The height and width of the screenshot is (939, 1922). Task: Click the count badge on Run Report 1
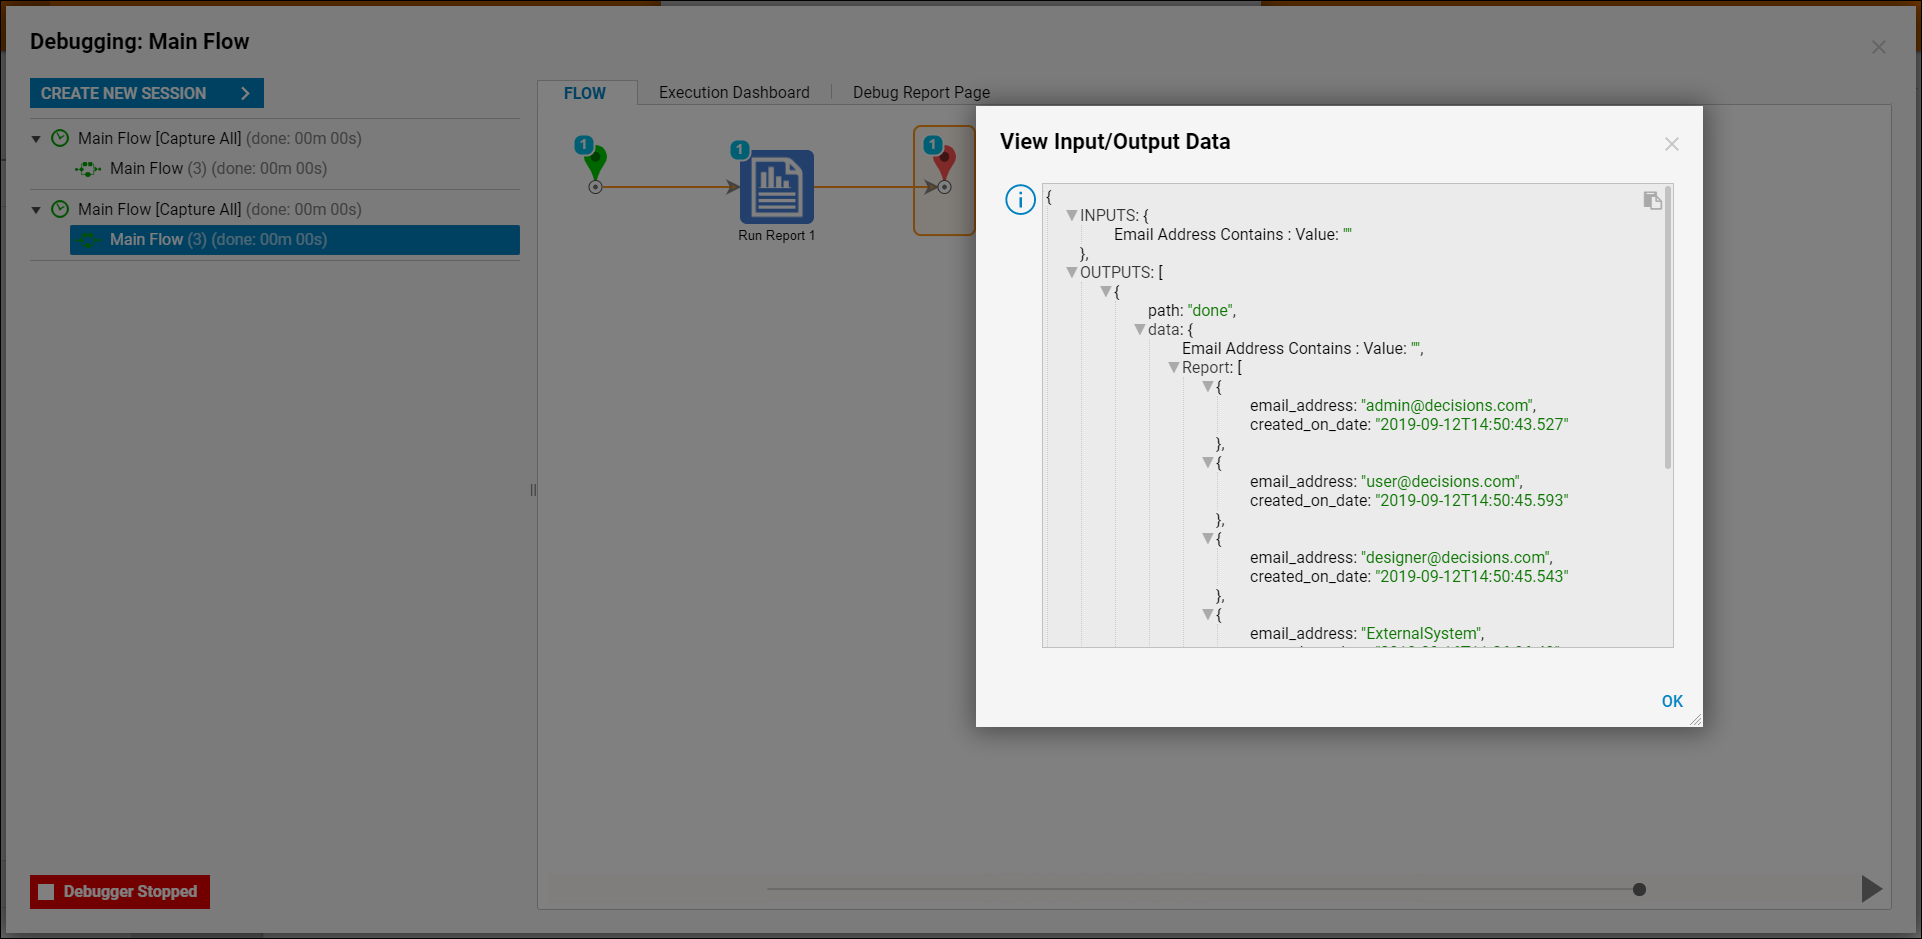pos(739,150)
